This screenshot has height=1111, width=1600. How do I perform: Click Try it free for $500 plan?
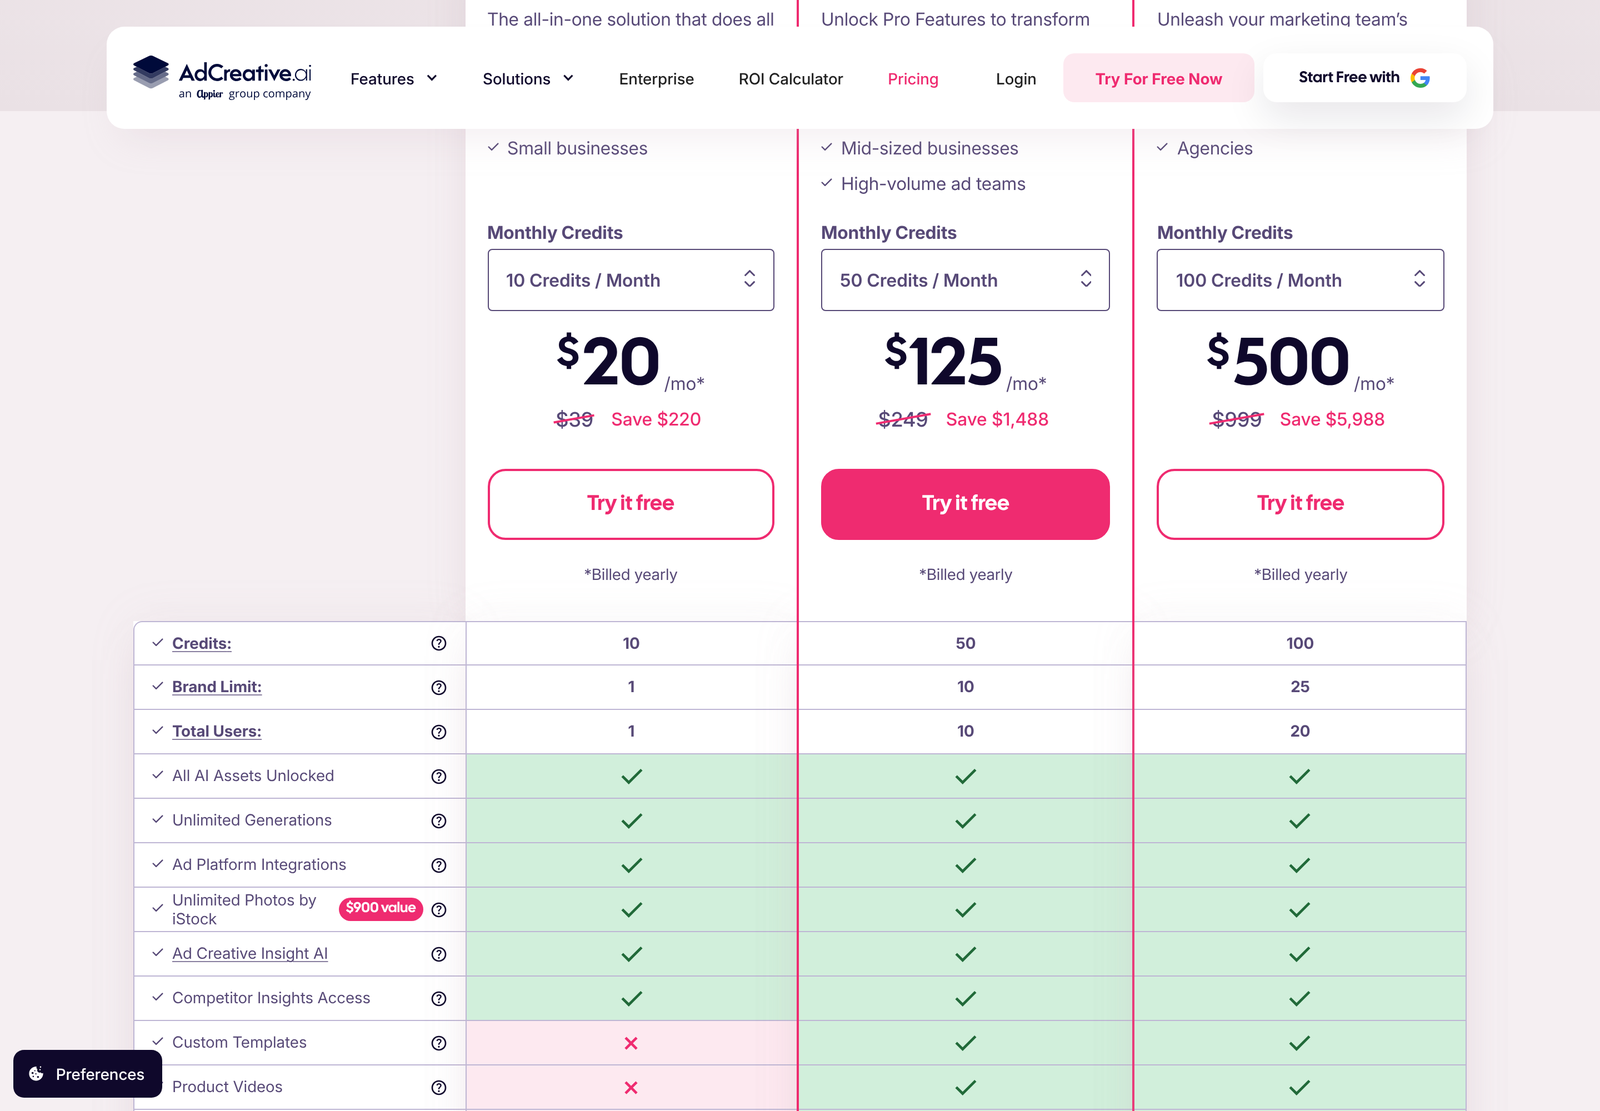(x=1300, y=504)
